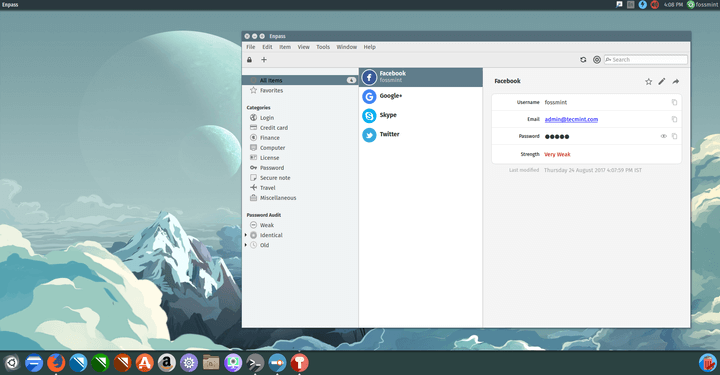Click the Google+ logo icon
This screenshot has height=375, width=720.
coord(369,96)
